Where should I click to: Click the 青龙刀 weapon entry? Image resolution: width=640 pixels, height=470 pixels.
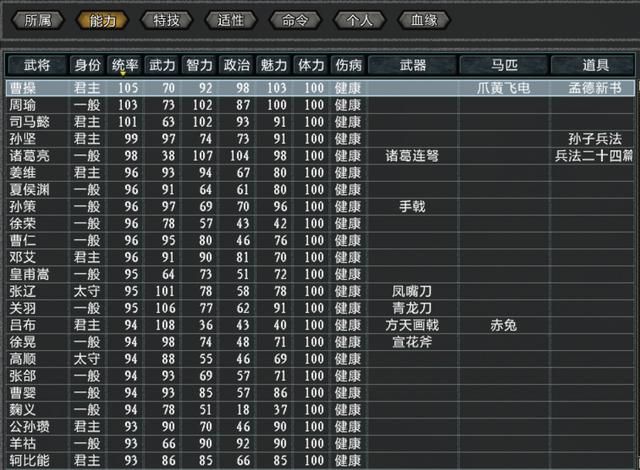[412, 308]
